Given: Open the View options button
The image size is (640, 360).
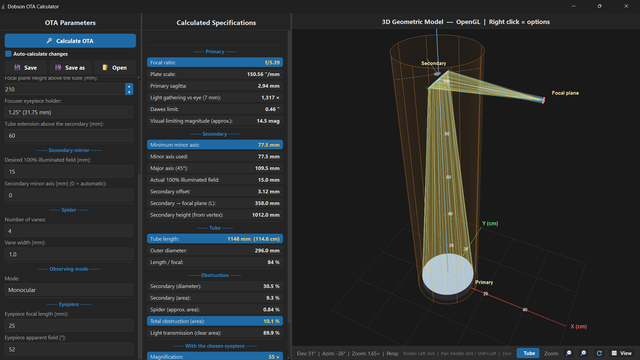Looking at the screenshot, I should pos(622,353).
